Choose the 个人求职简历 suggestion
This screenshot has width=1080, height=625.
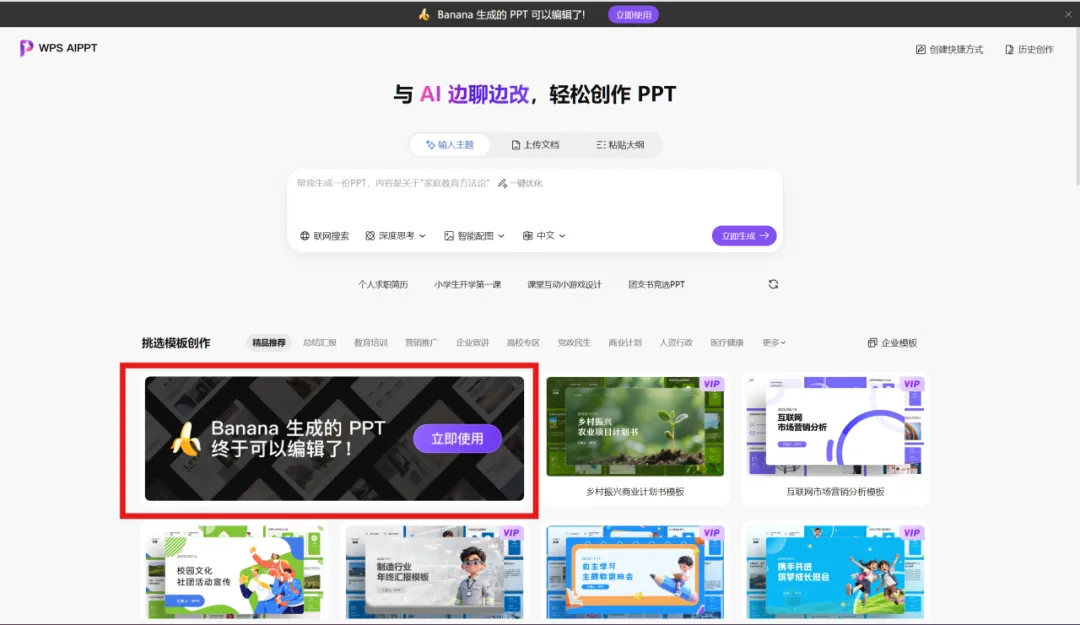(x=383, y=285)
